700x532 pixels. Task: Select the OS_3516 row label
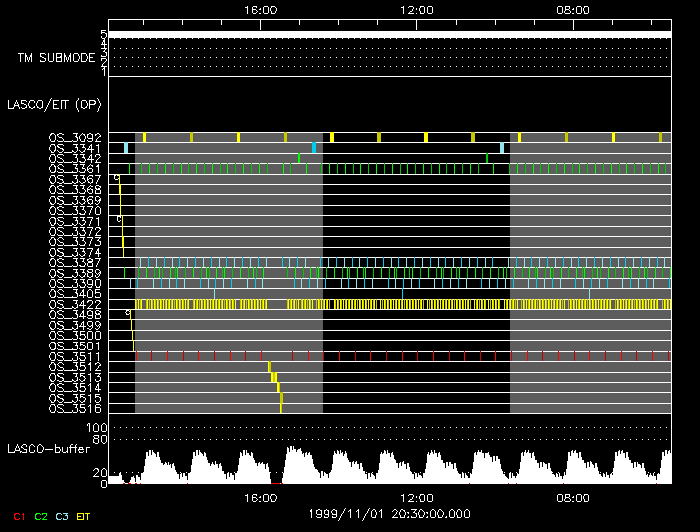coord(74,408)
